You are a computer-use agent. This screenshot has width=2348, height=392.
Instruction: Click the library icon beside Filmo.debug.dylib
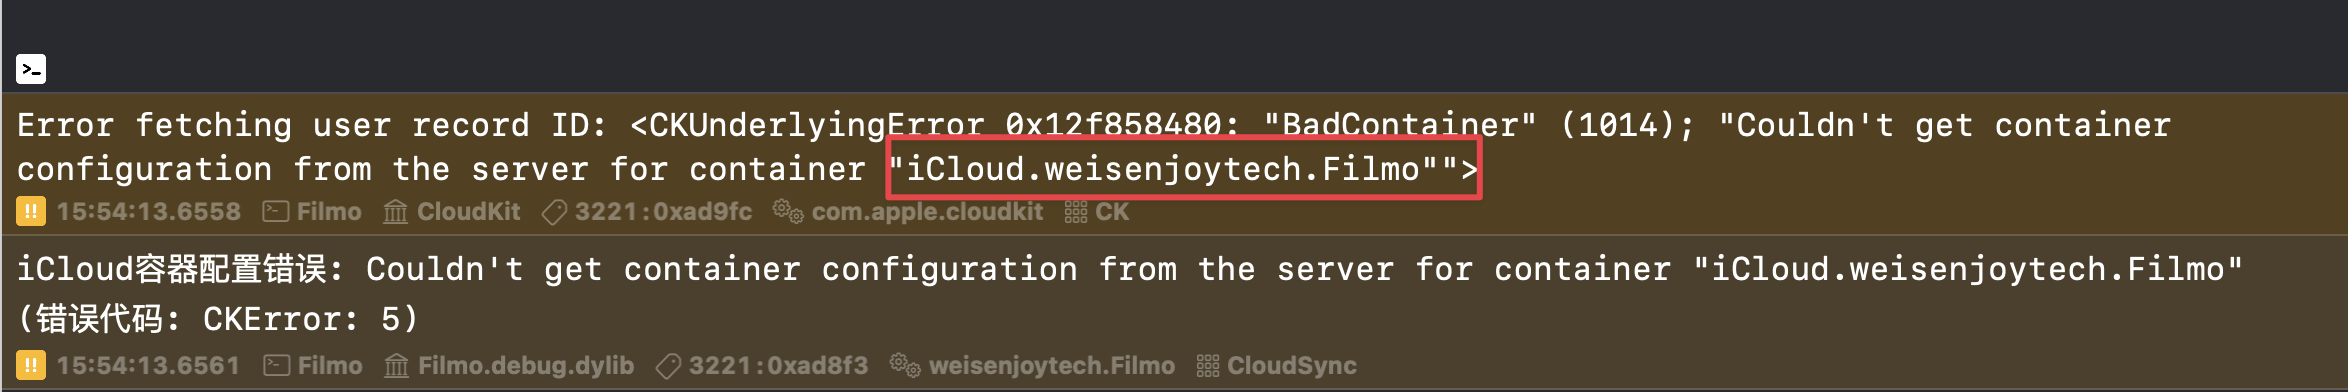point(397,366)
